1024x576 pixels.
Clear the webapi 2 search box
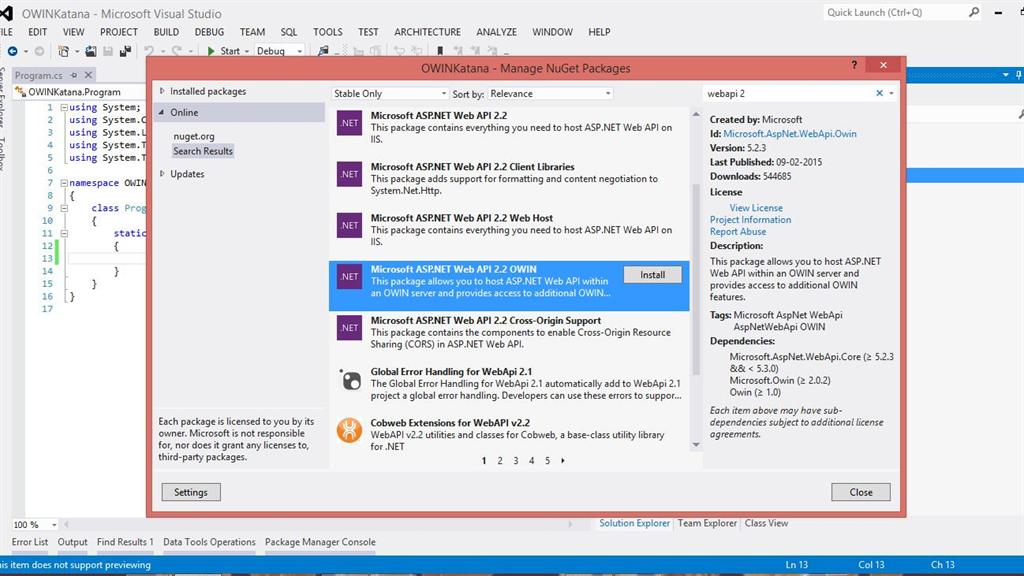click(879, 93)
